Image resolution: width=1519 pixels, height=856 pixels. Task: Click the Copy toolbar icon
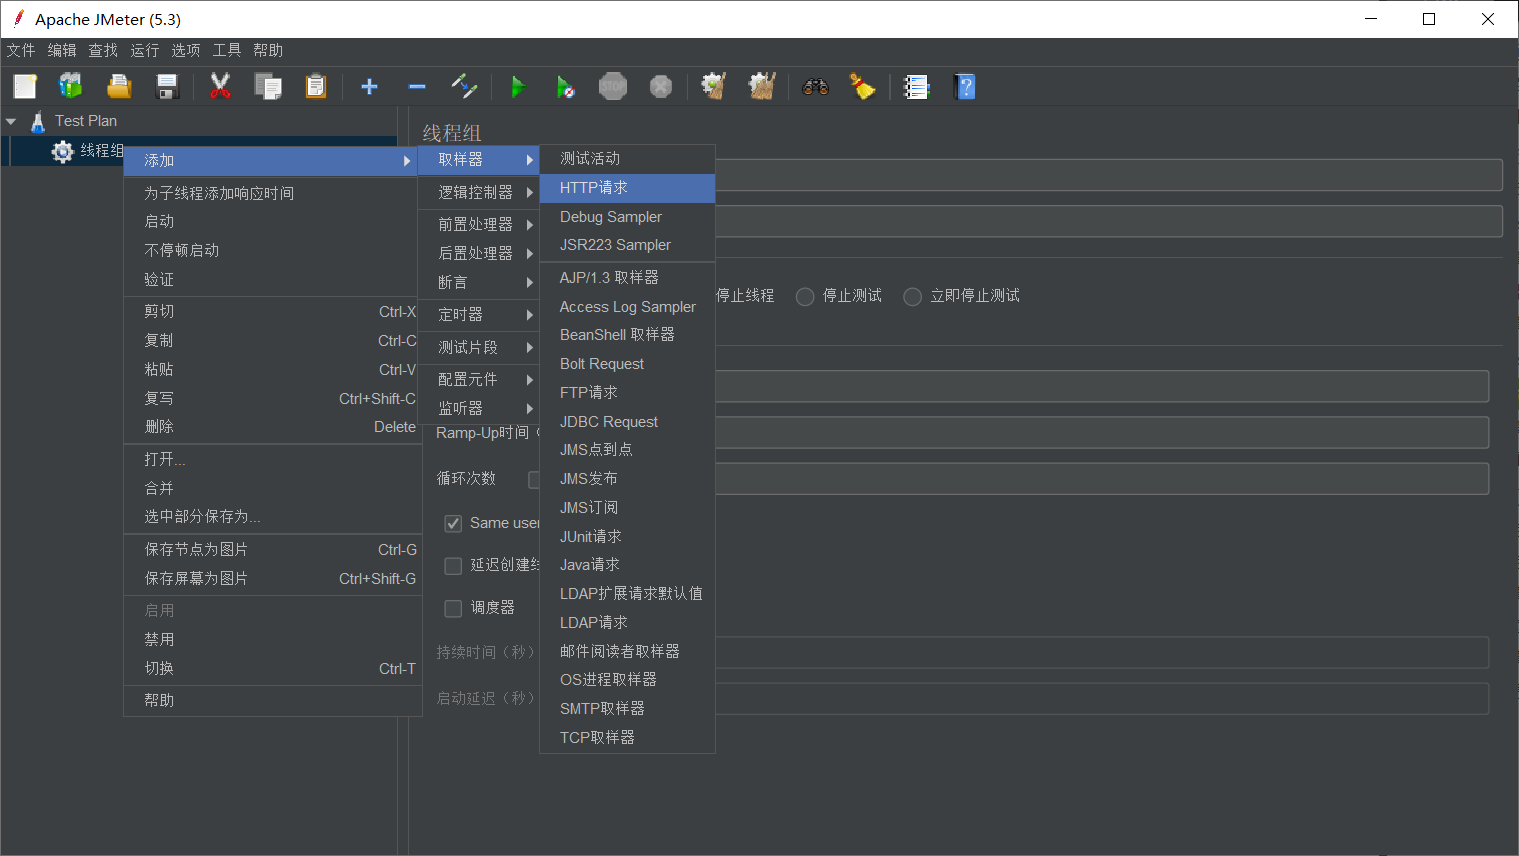click(x=268, y=87)
